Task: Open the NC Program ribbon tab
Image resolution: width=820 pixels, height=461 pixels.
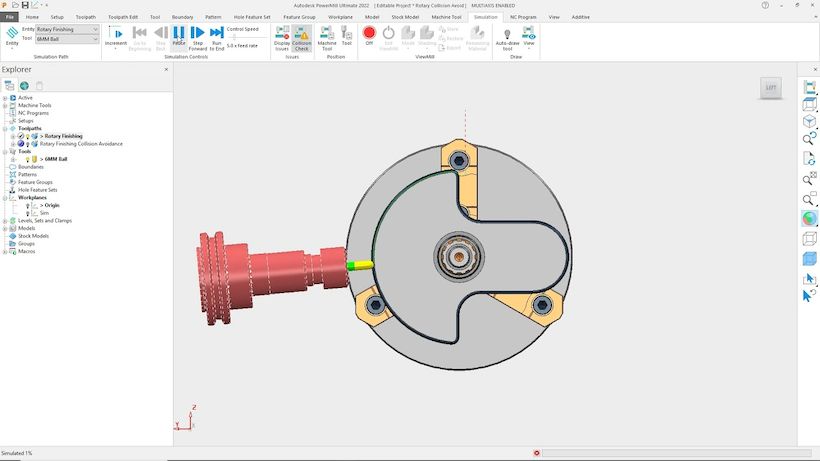Action: (523, 17)
